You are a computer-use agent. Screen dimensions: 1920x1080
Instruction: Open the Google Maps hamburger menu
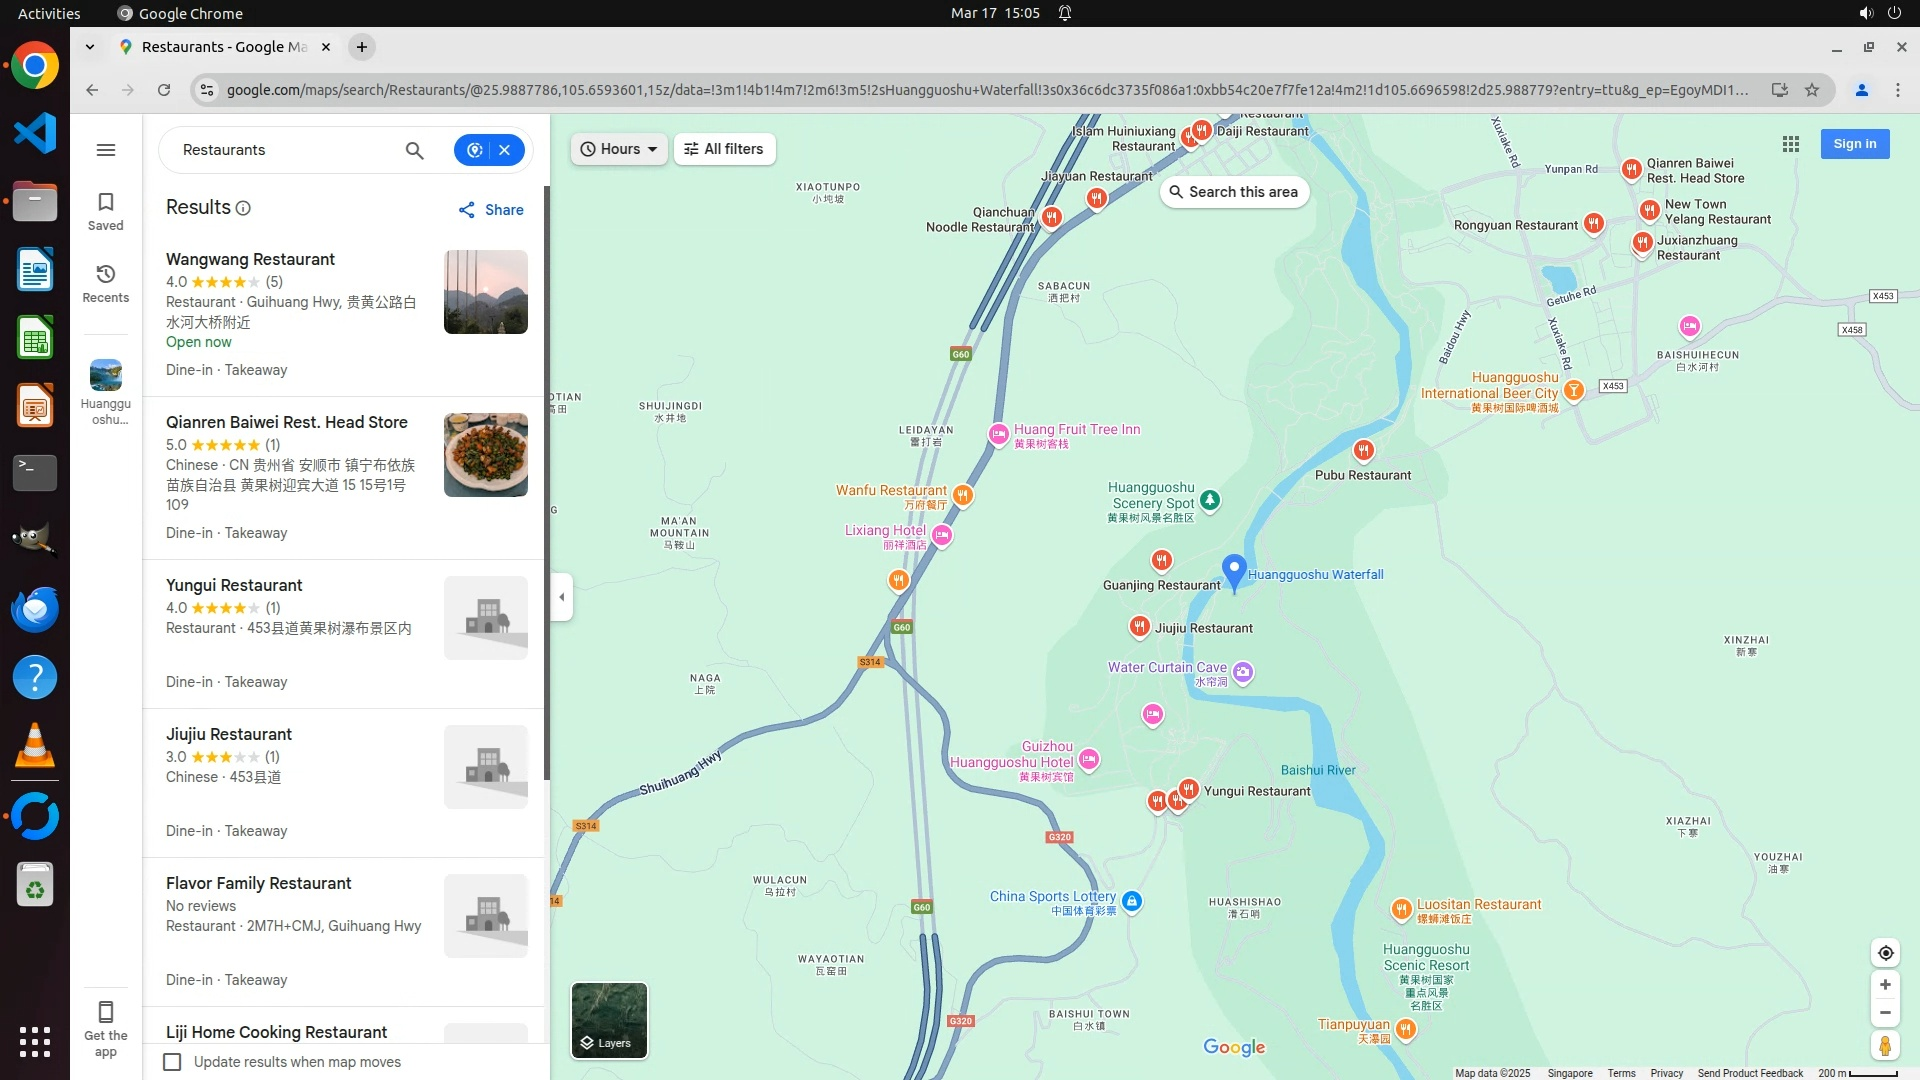[106, 150]
